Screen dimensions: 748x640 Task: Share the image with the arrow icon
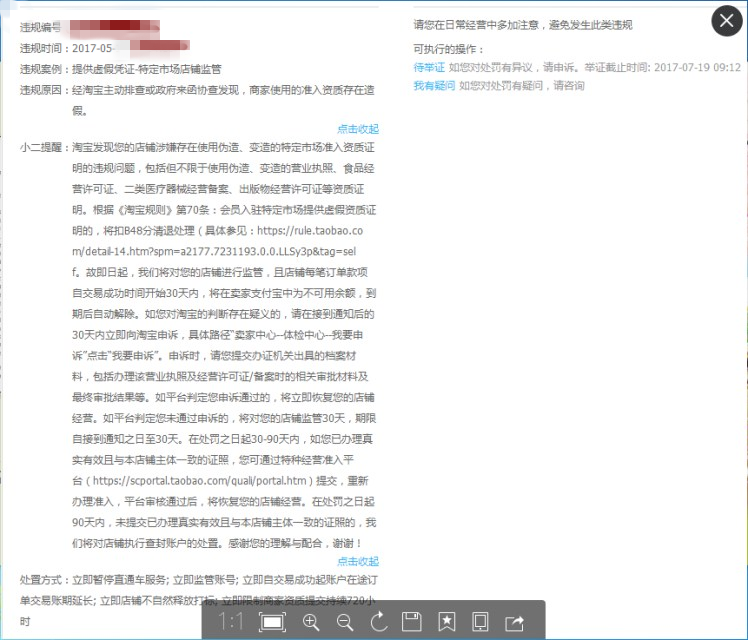point(515,622)
